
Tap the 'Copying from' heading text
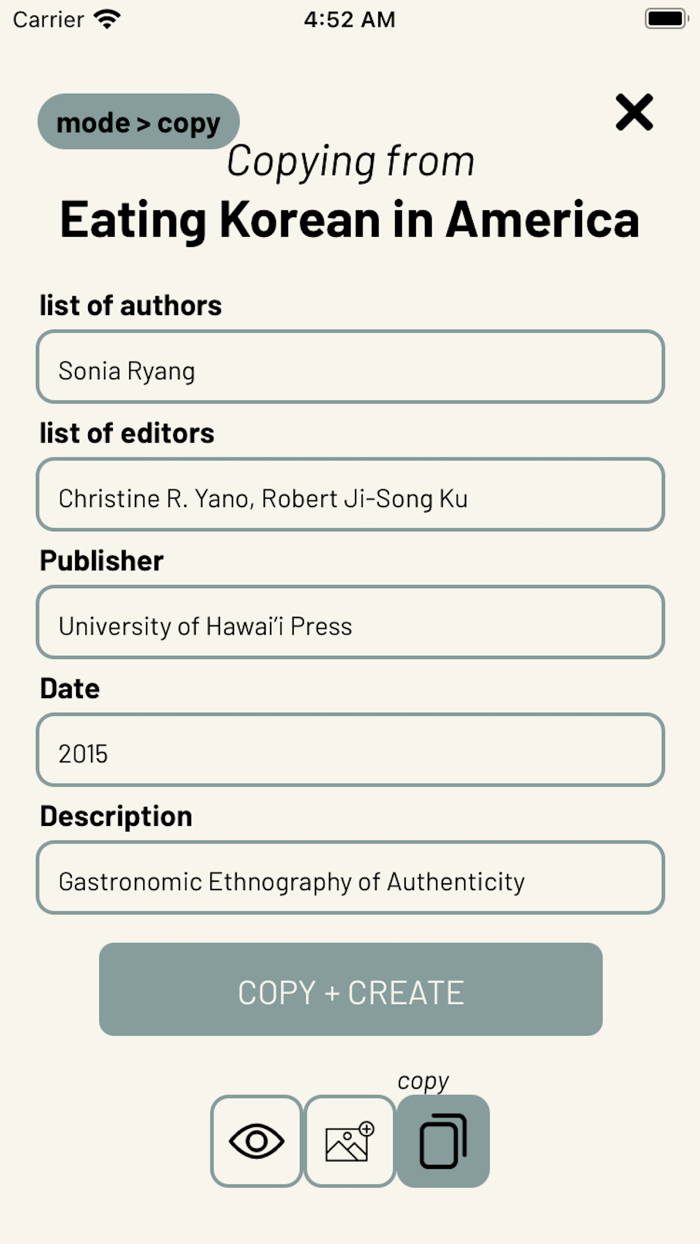click(x=350, y=161)
